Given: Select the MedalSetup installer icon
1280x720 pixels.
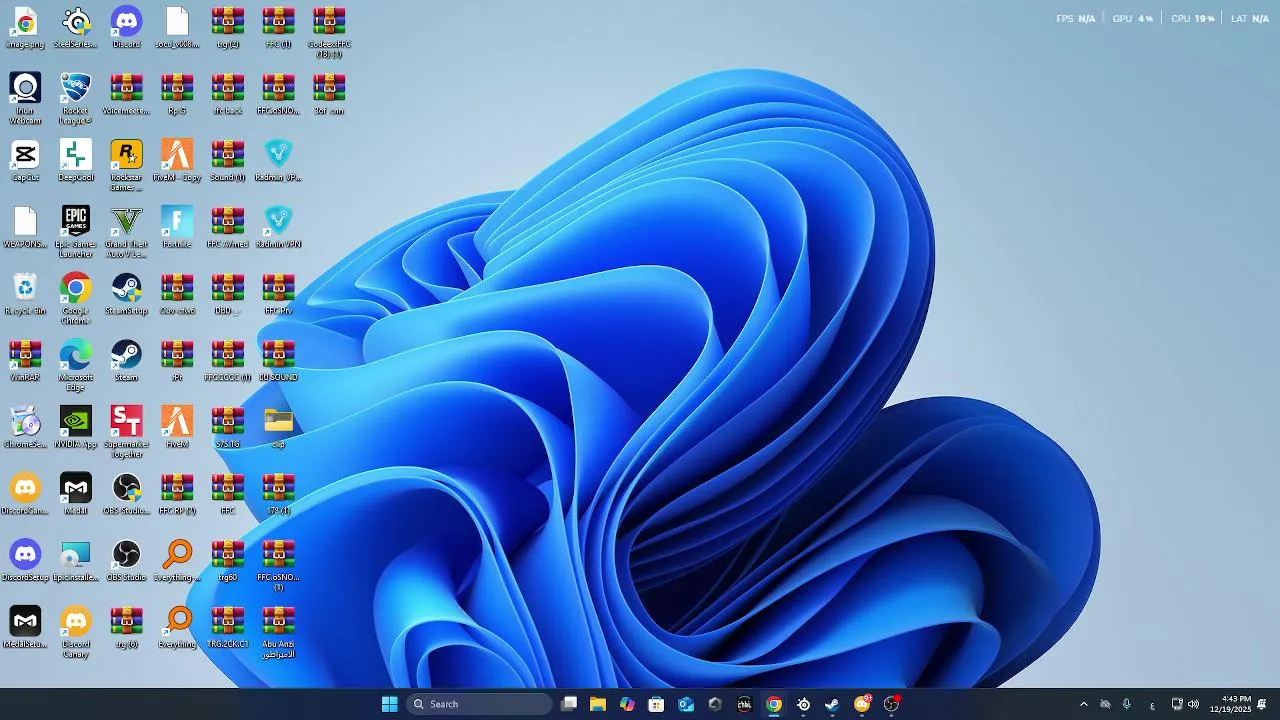Looking at the screenshot, I should coord(25,627).
